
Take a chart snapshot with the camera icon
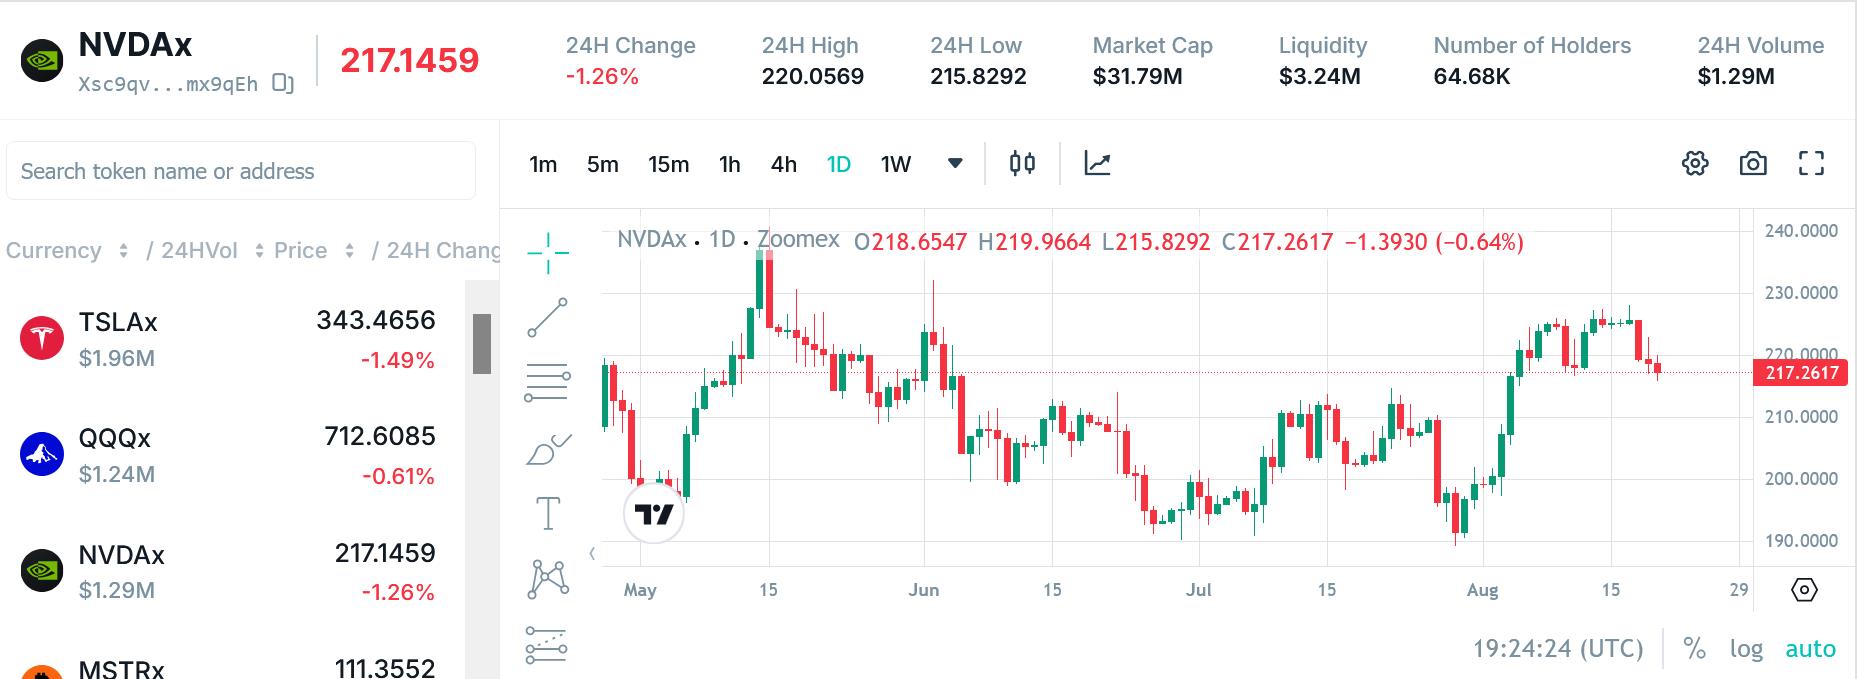[1753, 163]
